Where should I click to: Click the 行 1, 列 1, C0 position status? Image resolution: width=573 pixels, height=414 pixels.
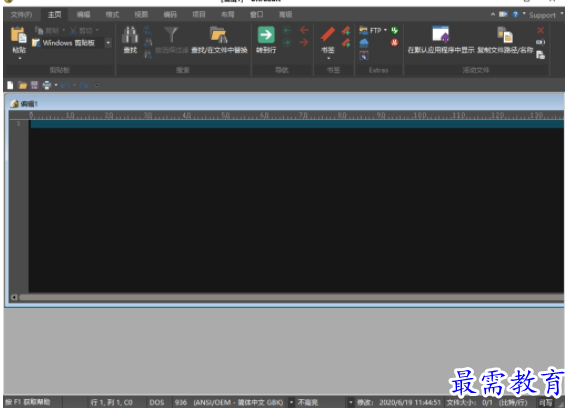[111, 402]
